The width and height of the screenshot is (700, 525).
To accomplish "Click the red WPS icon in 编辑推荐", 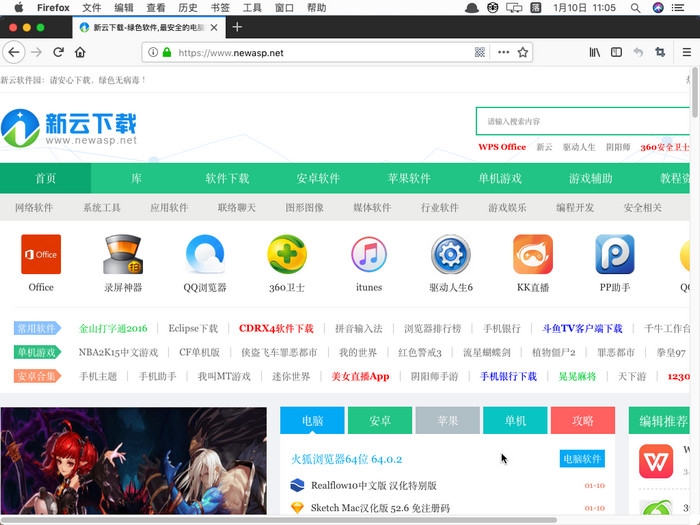I will click(x=655, y=461).
